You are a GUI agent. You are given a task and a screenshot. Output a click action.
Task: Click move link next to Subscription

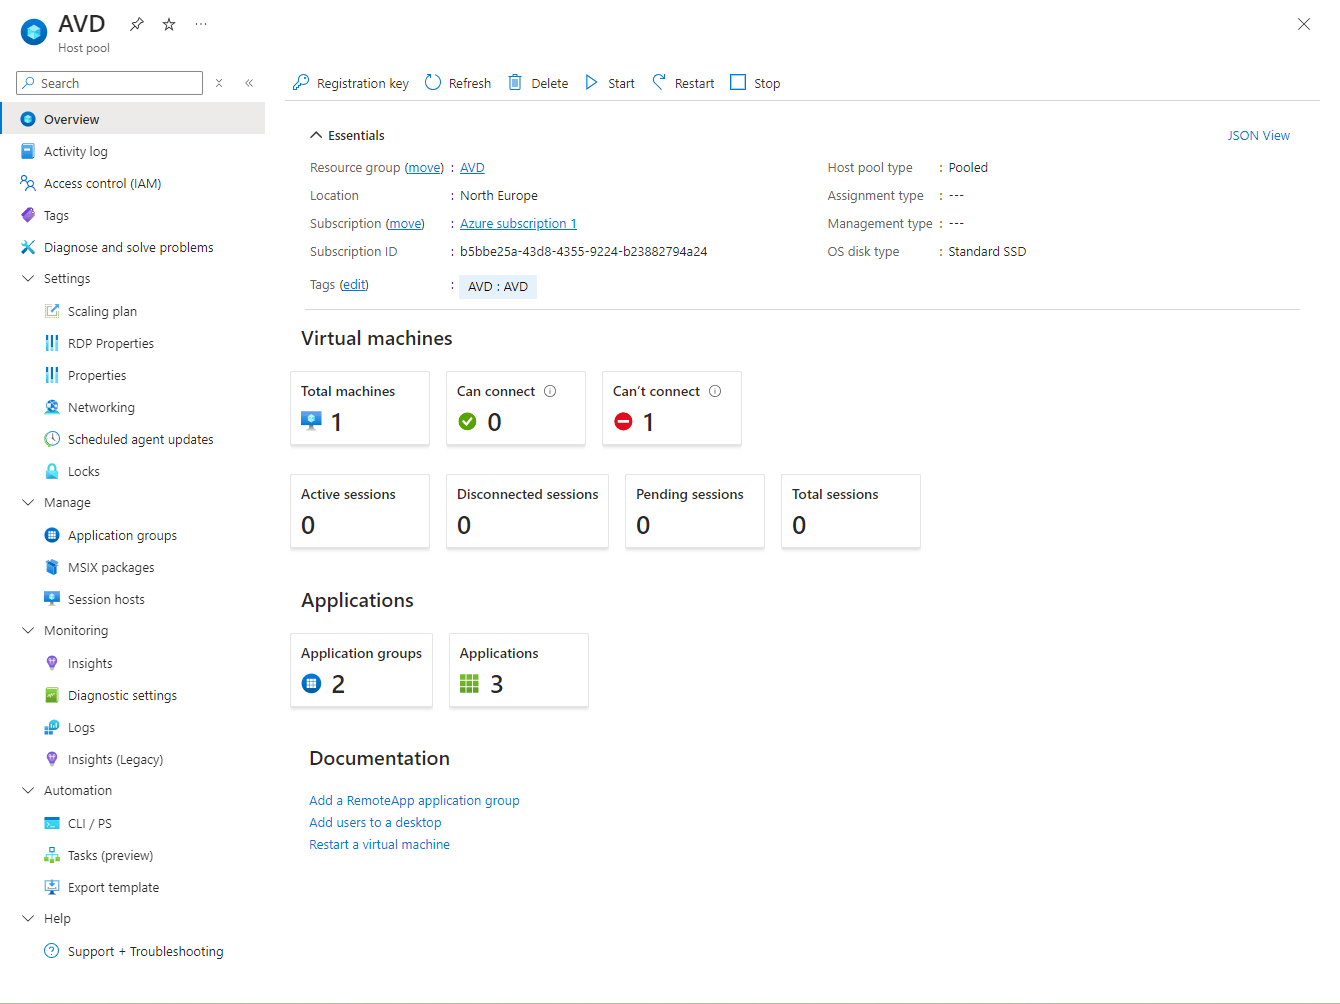405,224
